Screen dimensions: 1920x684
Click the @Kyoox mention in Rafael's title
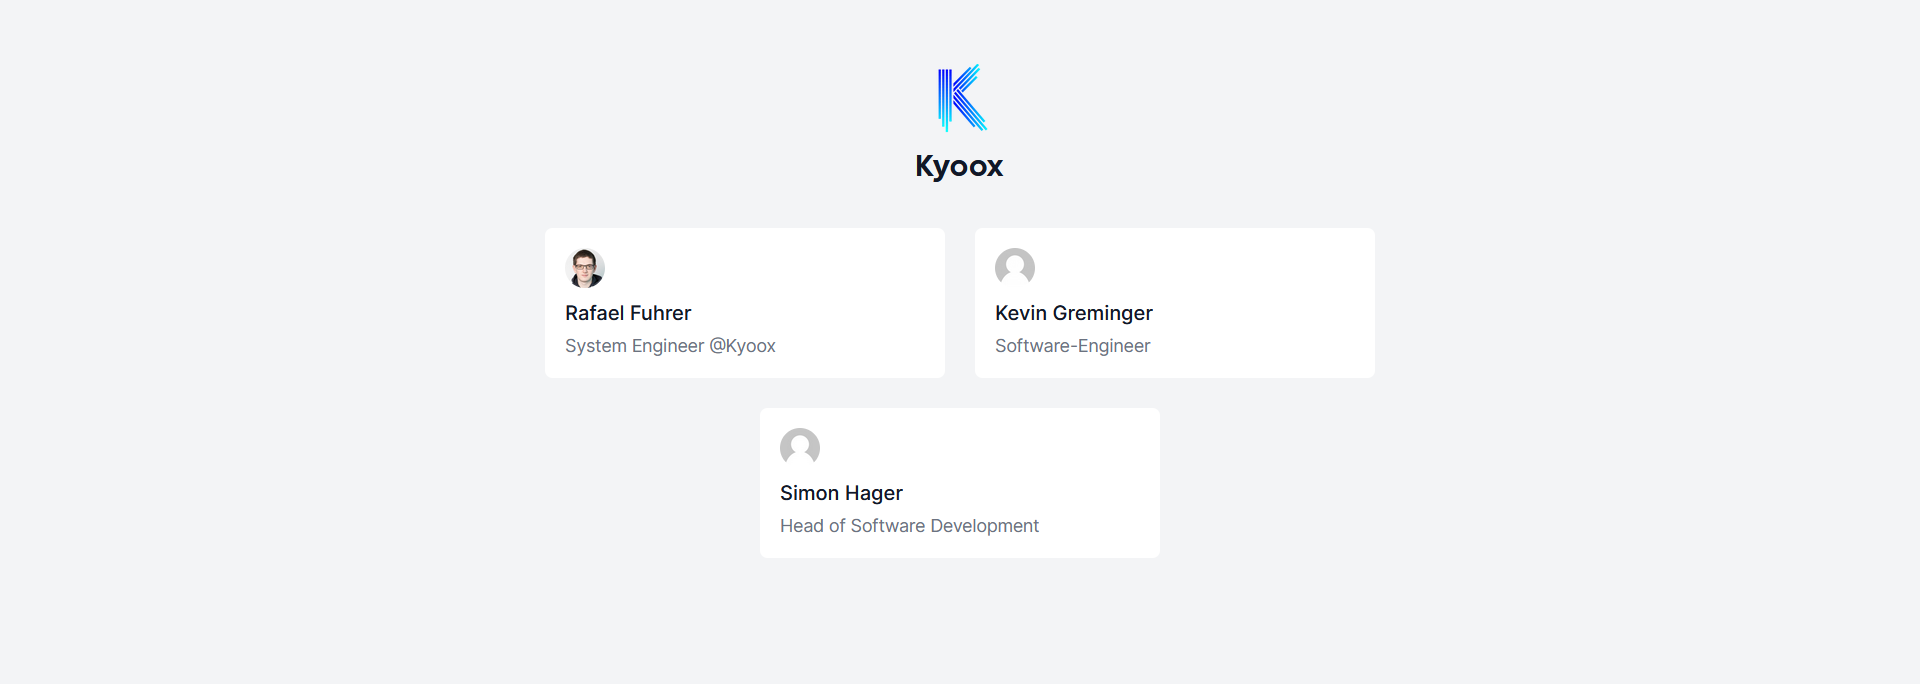coord(742,346)
